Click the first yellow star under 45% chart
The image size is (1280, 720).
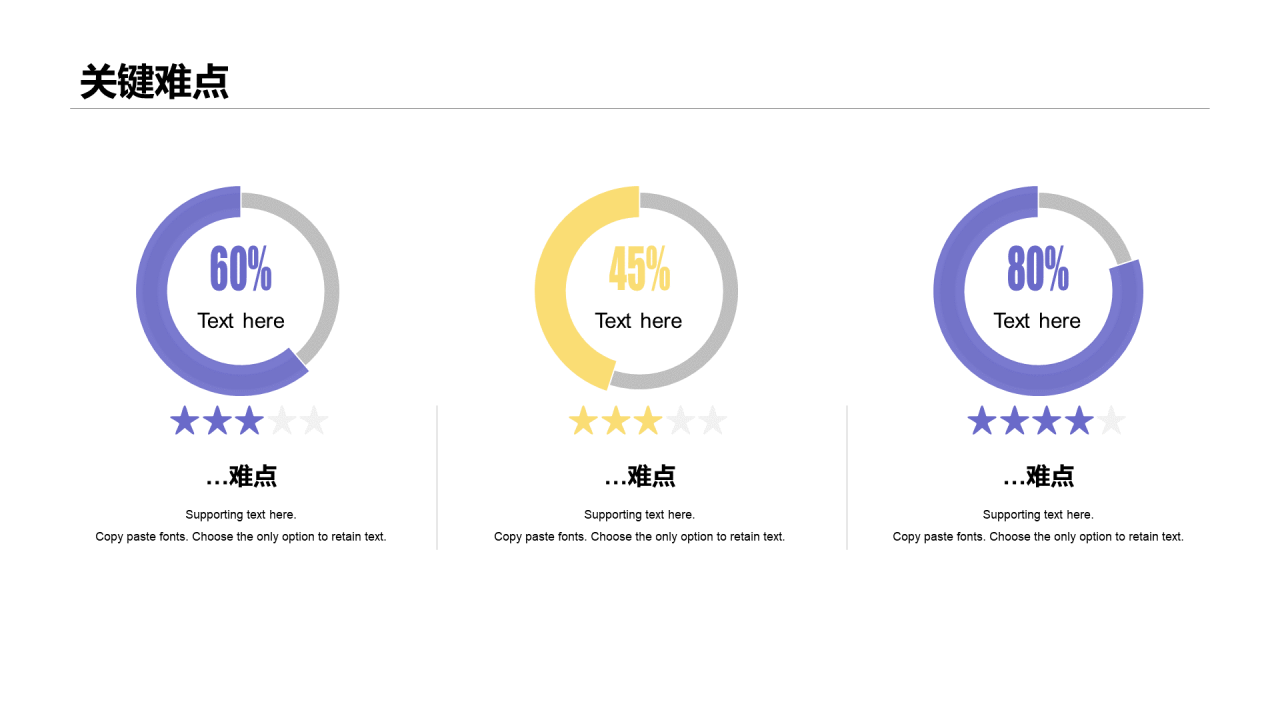tap(583, 421)
